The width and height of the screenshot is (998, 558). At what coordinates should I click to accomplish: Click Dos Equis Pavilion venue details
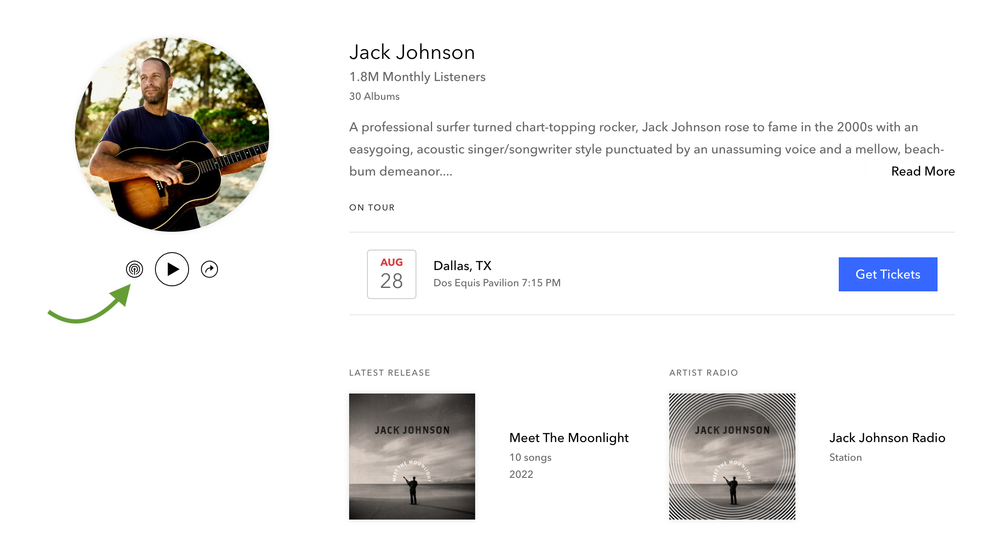pyautogui.click(x=496, y=283)
